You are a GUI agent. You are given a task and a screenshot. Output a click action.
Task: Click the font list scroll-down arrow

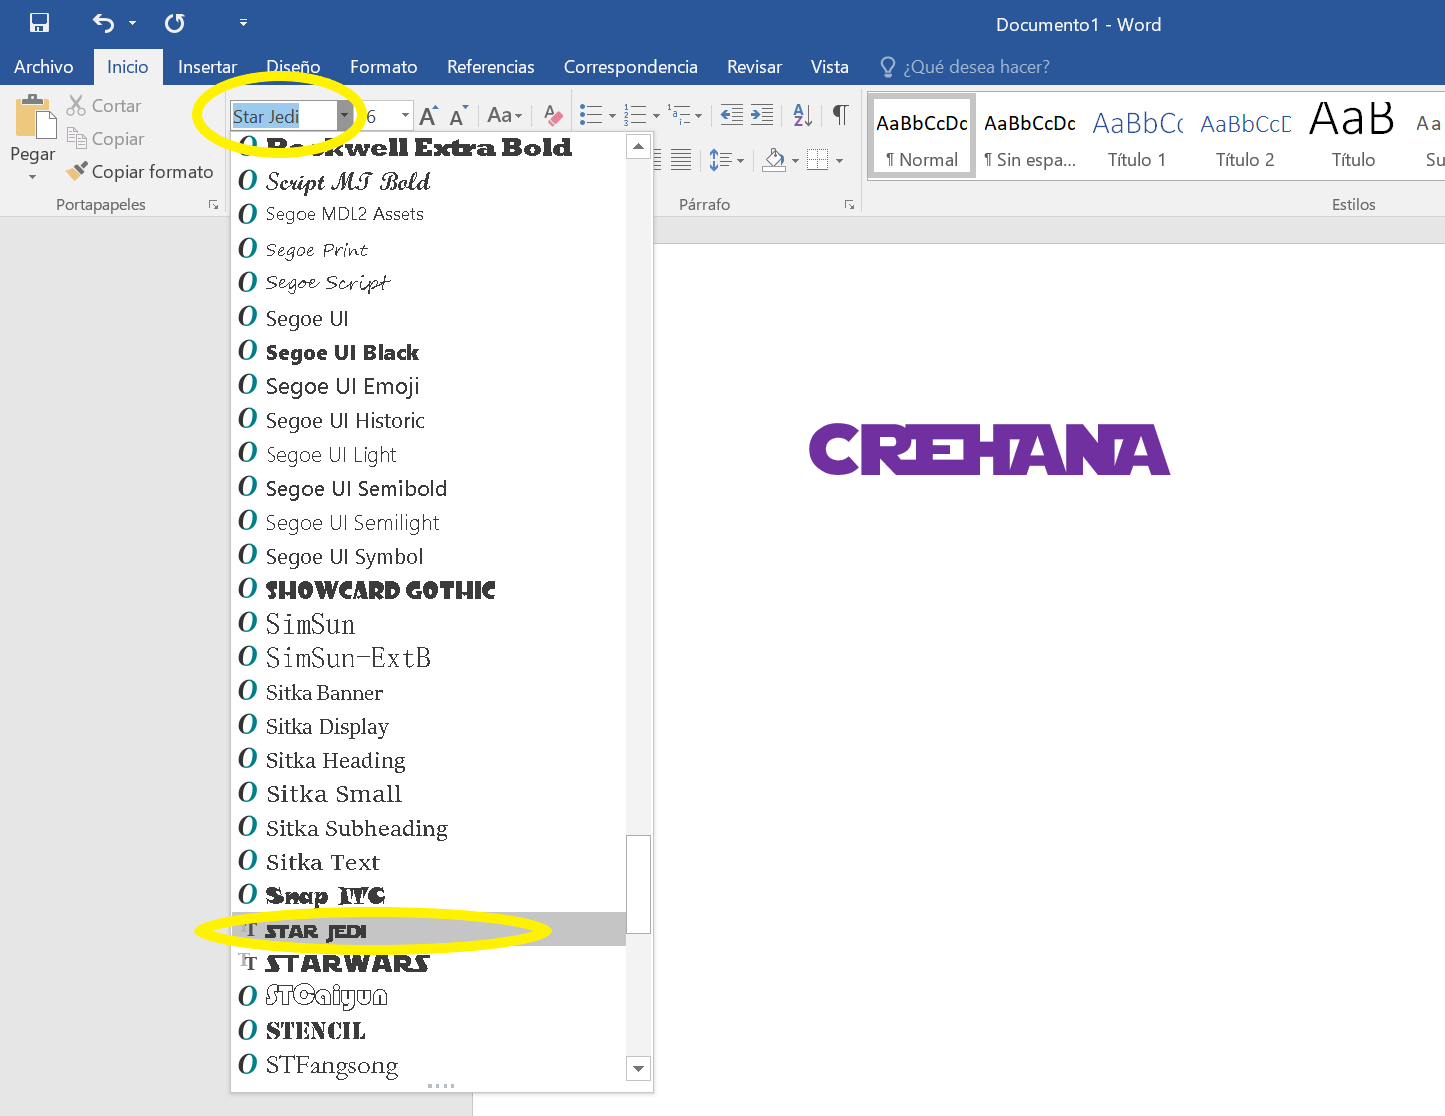(638, 1068)
